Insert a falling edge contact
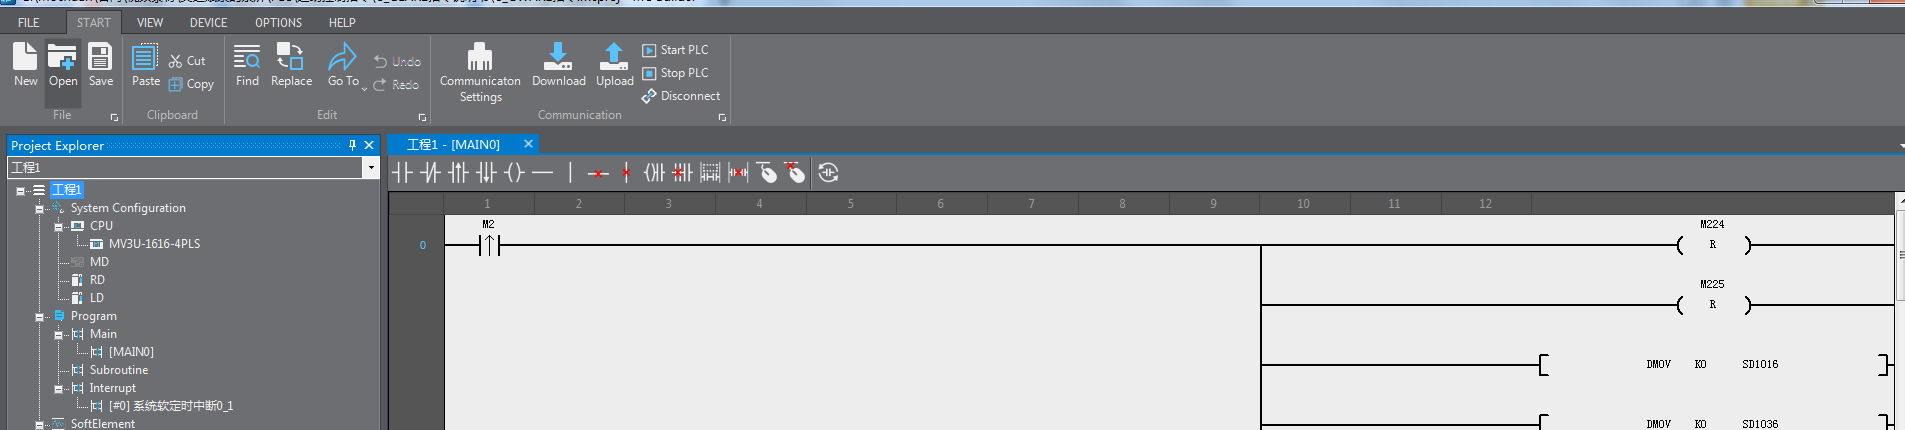Image resolution: width=1905 pixels, height=430 pixels. click(486, 173)
